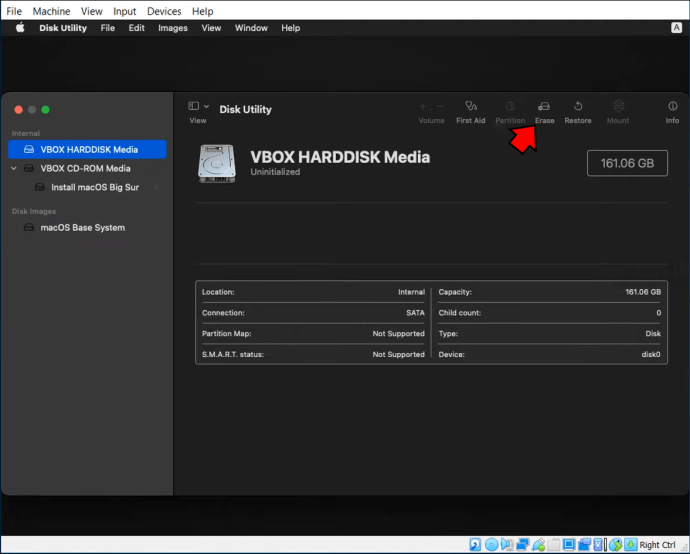The width and height of the screenshot is (690, 554).
Task: Click S.M.A.R.T. status label
Action: click(232, 354)
